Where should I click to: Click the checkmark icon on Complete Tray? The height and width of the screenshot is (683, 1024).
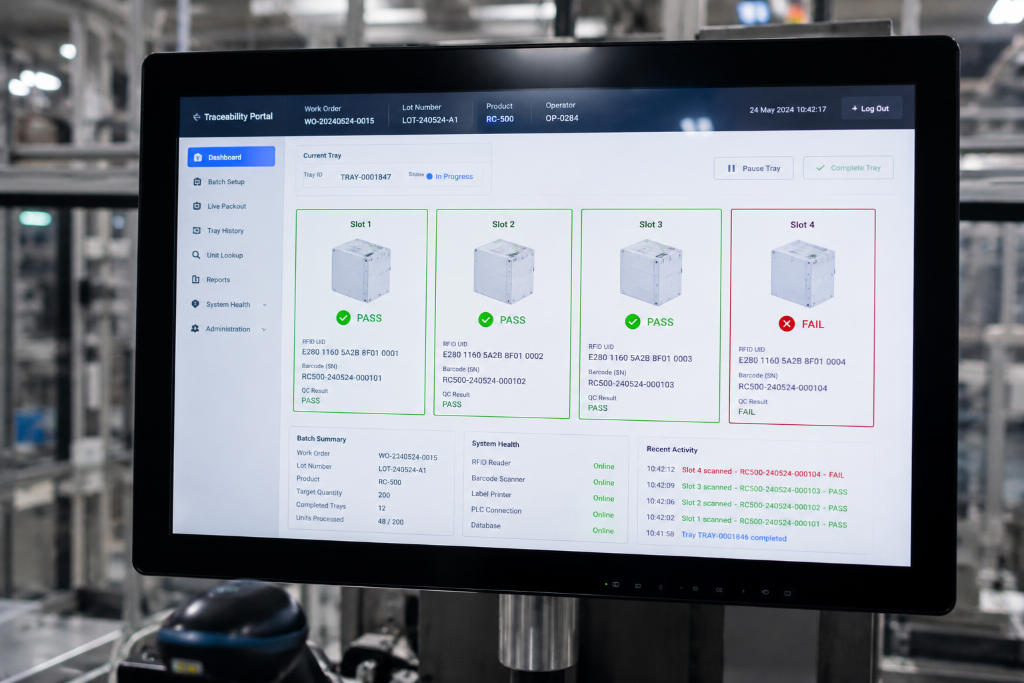point(820,168)
